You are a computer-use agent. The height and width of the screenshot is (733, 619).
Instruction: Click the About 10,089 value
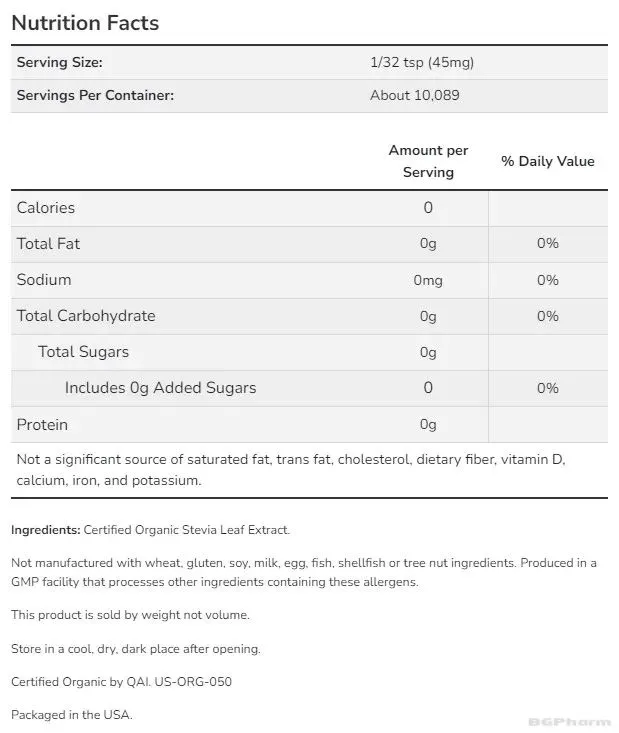click(415, 95)
